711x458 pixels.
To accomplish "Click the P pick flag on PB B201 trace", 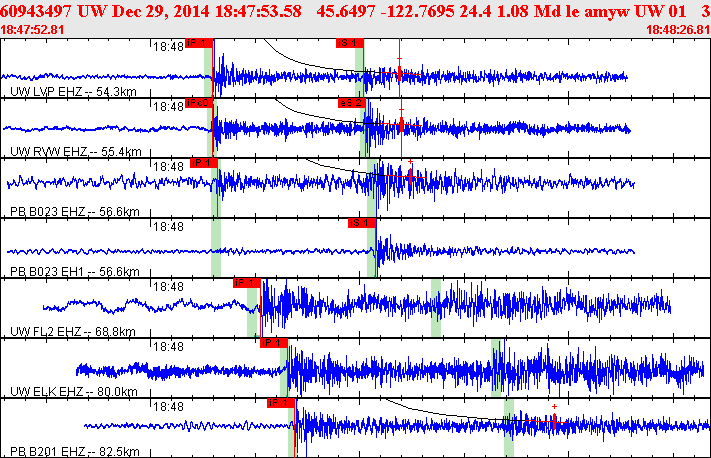I will pos(280,403).
